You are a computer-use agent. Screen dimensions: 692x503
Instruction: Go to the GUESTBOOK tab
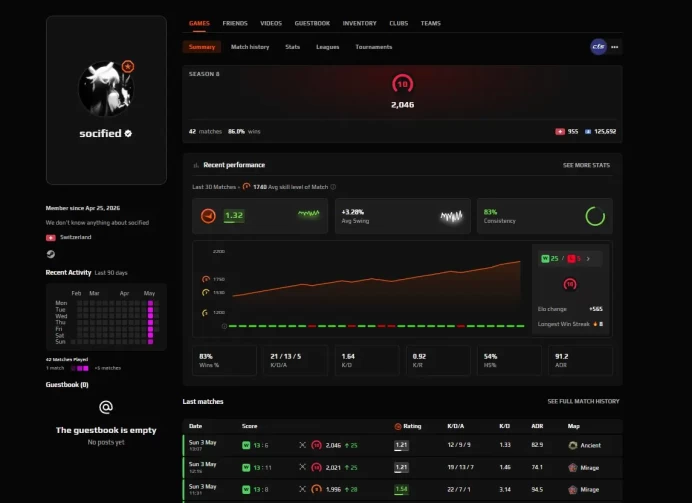tap(312, 23)
